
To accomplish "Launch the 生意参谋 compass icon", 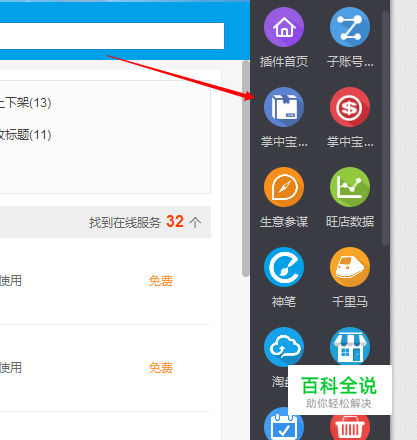I will [x=284, y=187].
